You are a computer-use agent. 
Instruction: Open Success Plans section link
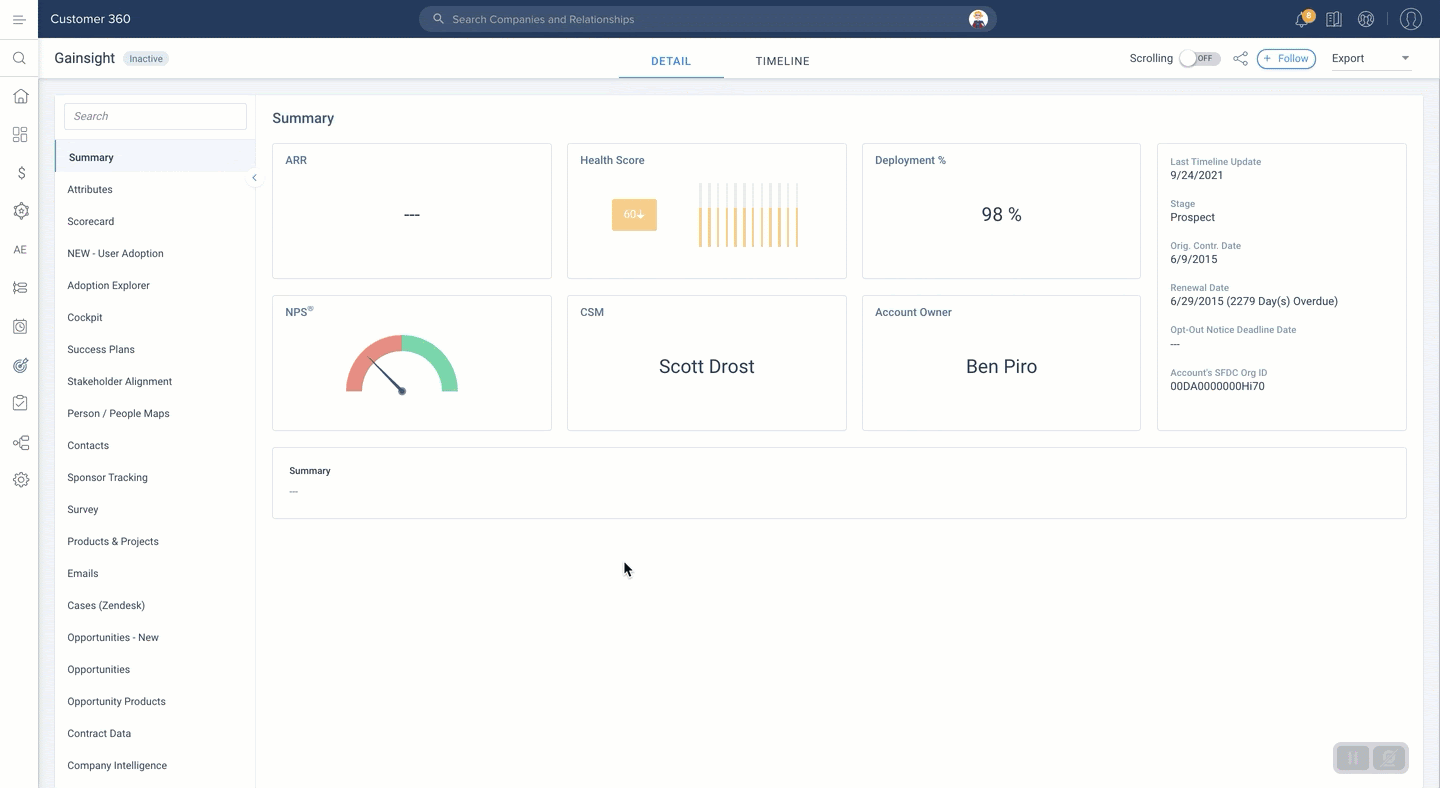pyautogui.click(x=101, y=349)
